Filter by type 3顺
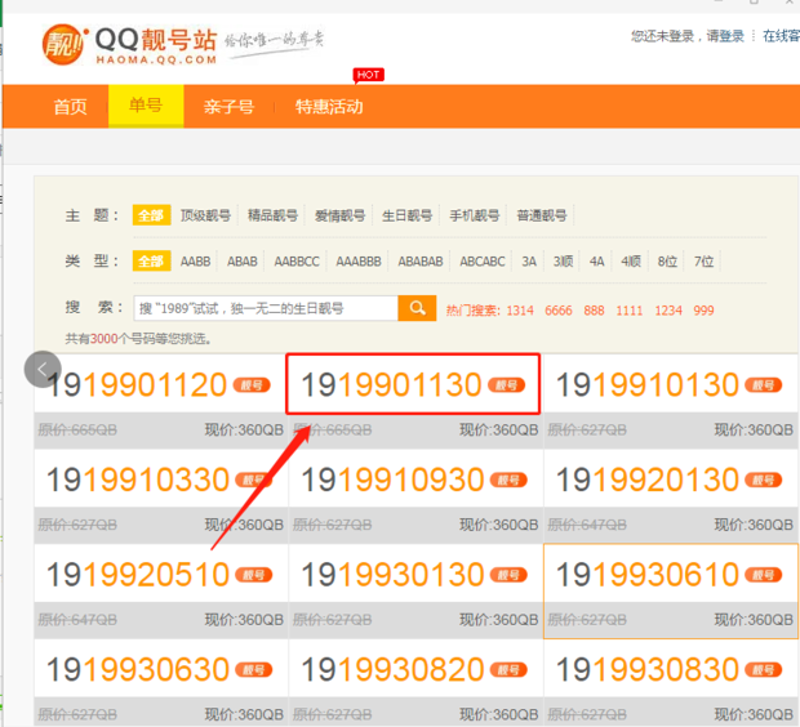Viewport: 800px width, 727px height. tap(563, 262)
